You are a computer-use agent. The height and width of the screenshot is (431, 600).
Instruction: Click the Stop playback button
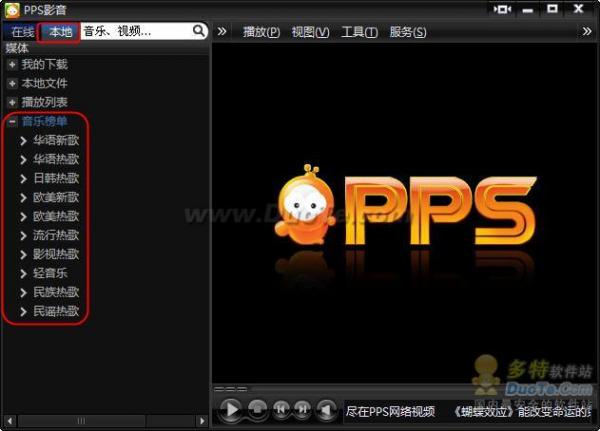pos(258,409)
